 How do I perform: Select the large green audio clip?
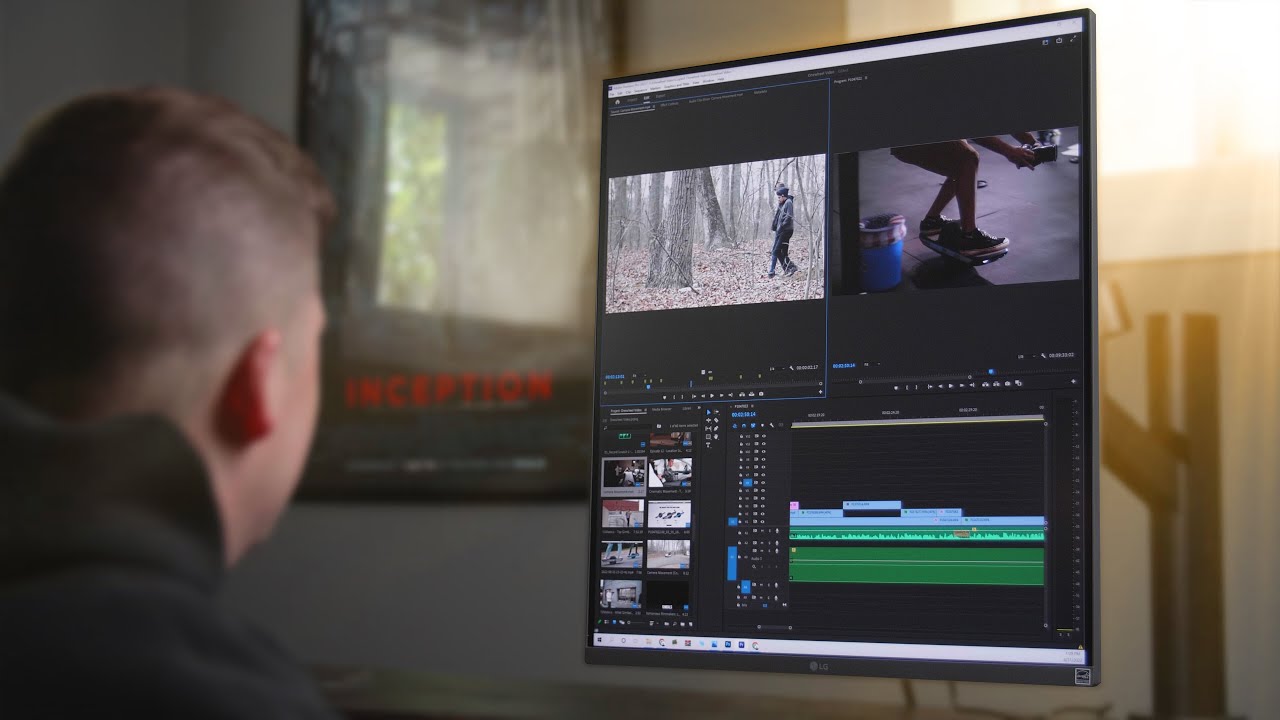917,565
